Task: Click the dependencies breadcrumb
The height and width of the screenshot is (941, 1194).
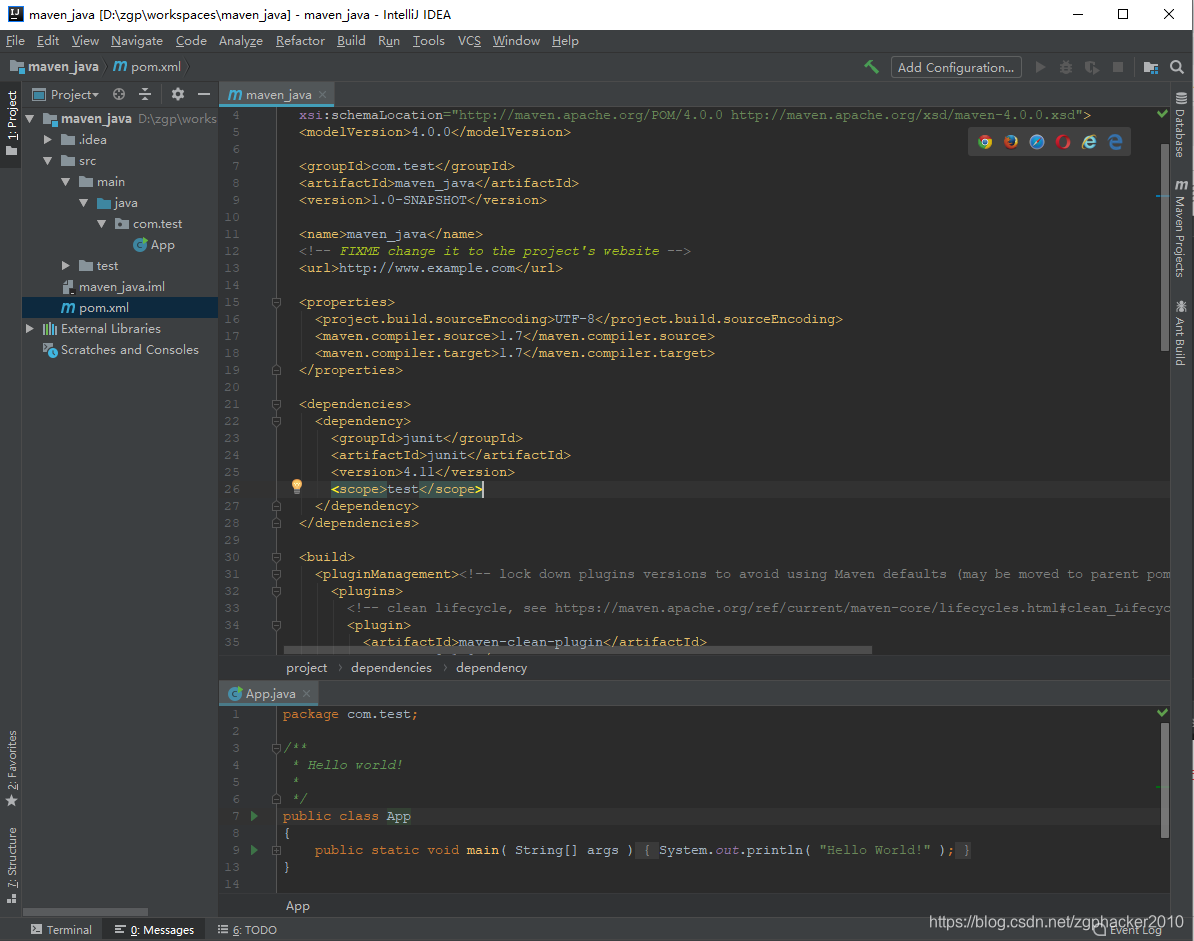Action: 391,668
